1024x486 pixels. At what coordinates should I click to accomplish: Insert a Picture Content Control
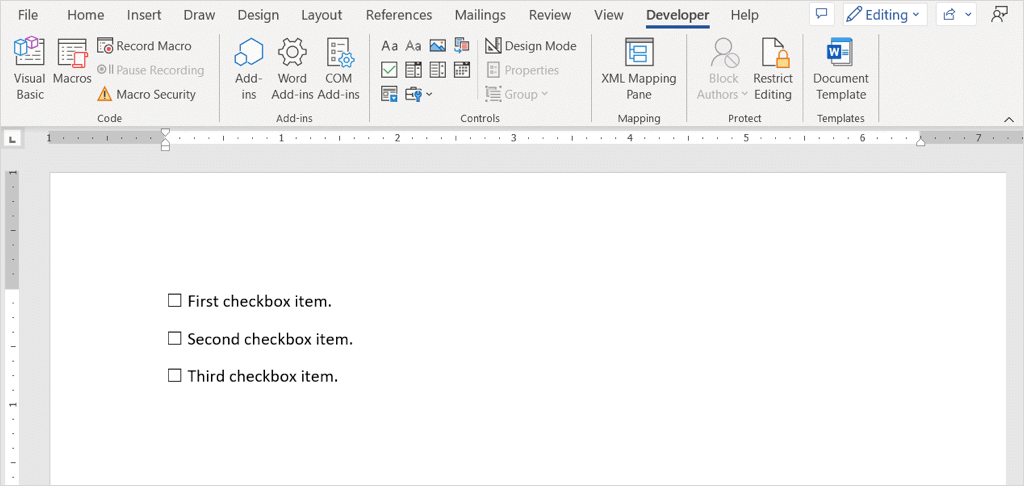coord(437,46)
